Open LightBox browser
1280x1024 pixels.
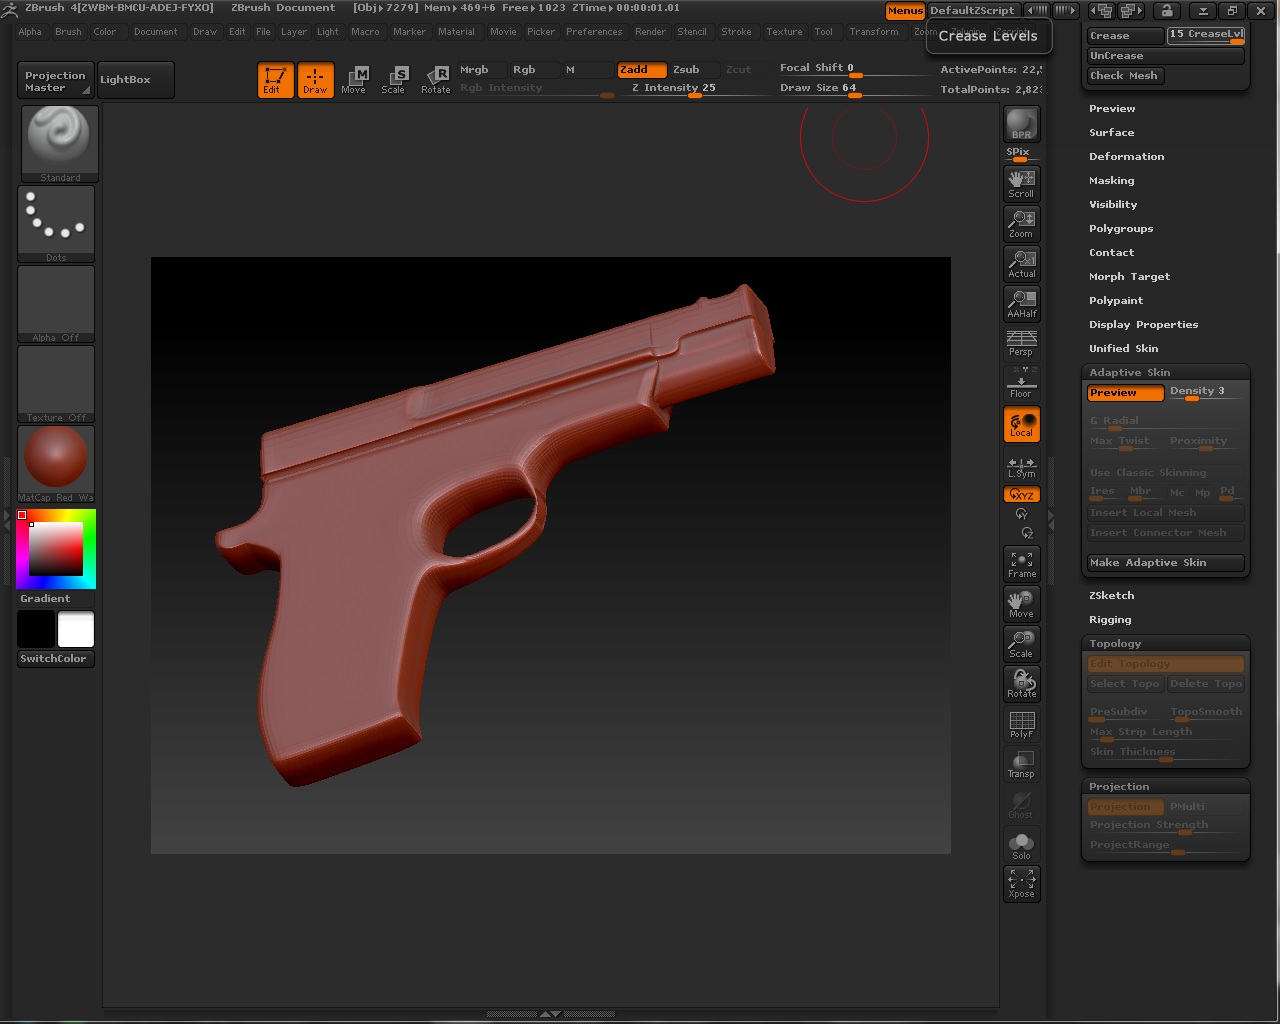(136, 80)
